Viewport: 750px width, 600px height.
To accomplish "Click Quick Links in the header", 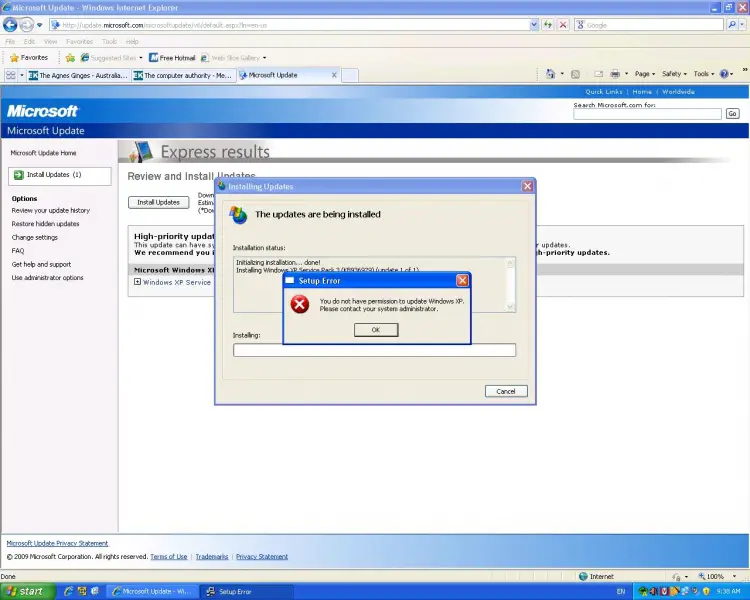I will click(604, 92).
